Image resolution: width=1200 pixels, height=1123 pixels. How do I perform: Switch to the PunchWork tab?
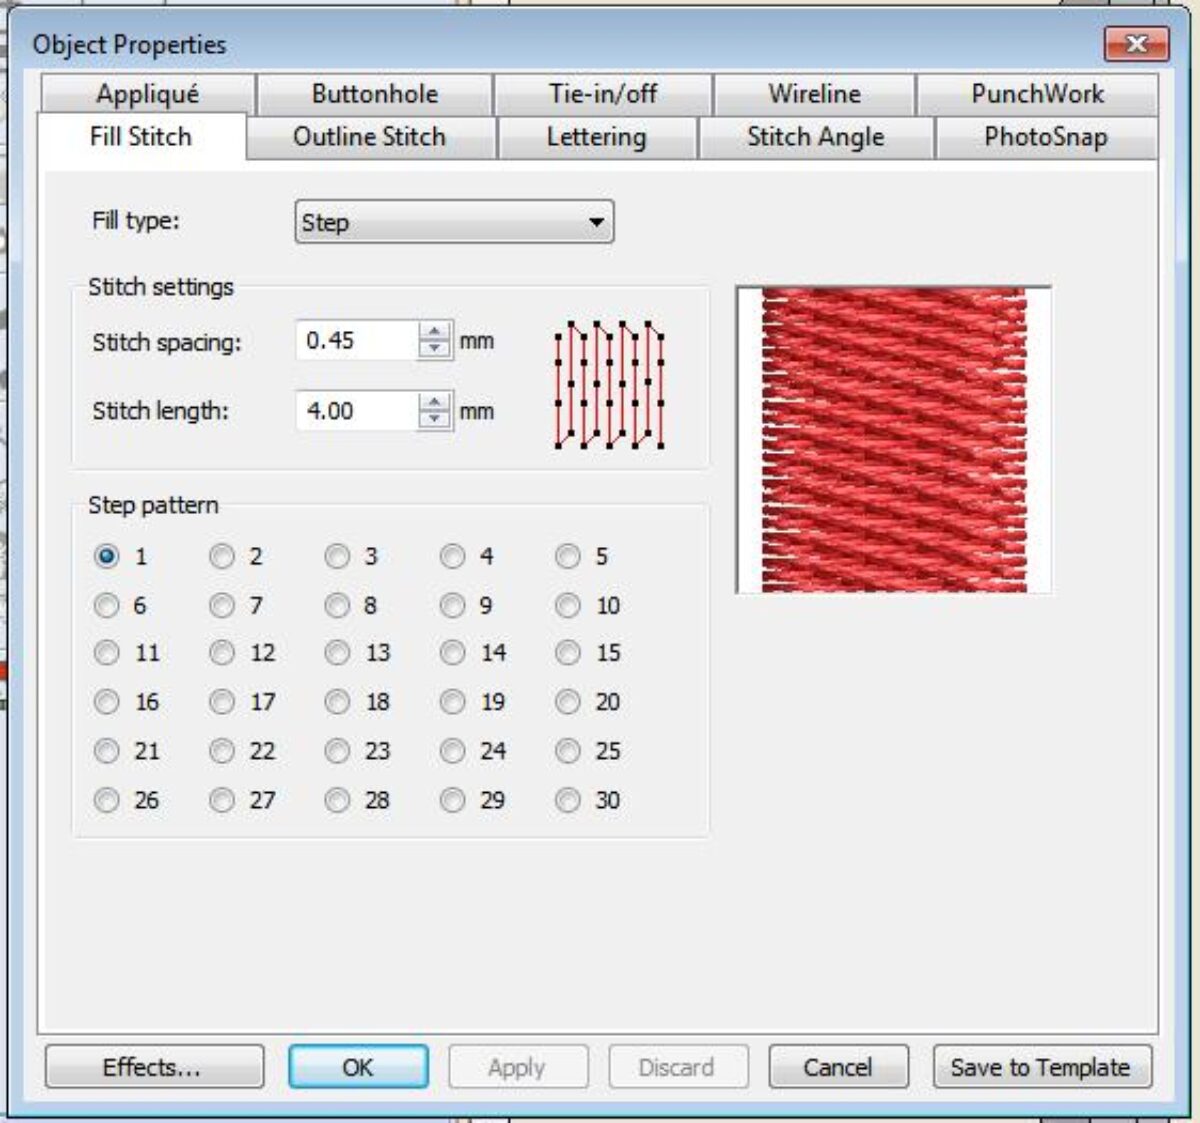click(x=1037, y=94)
